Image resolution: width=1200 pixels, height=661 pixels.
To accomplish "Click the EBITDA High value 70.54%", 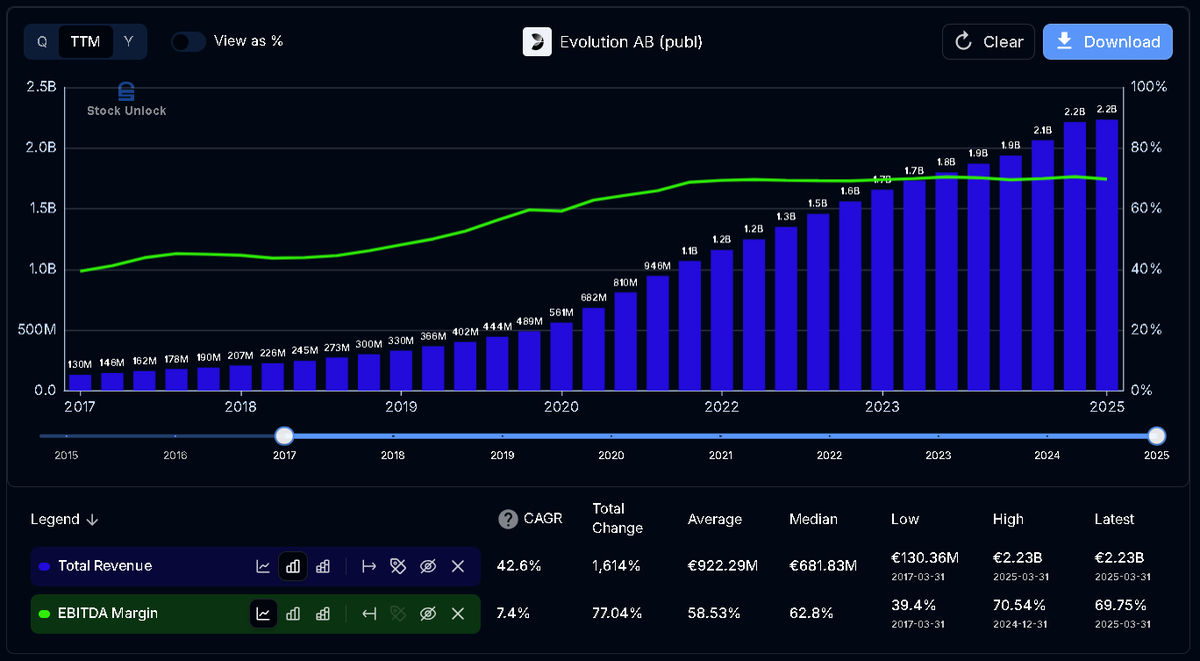I will pos(1019,604).
